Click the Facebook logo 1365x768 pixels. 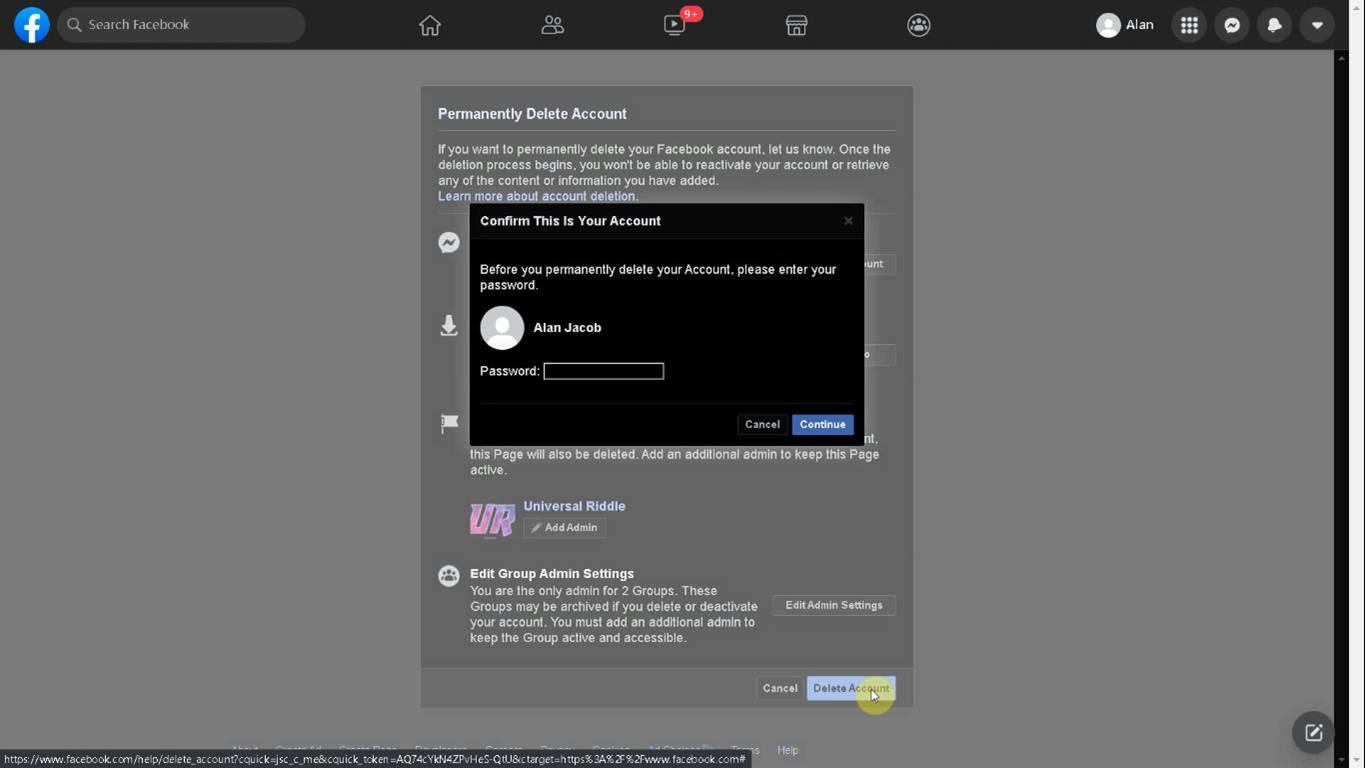tap(31, 24)
